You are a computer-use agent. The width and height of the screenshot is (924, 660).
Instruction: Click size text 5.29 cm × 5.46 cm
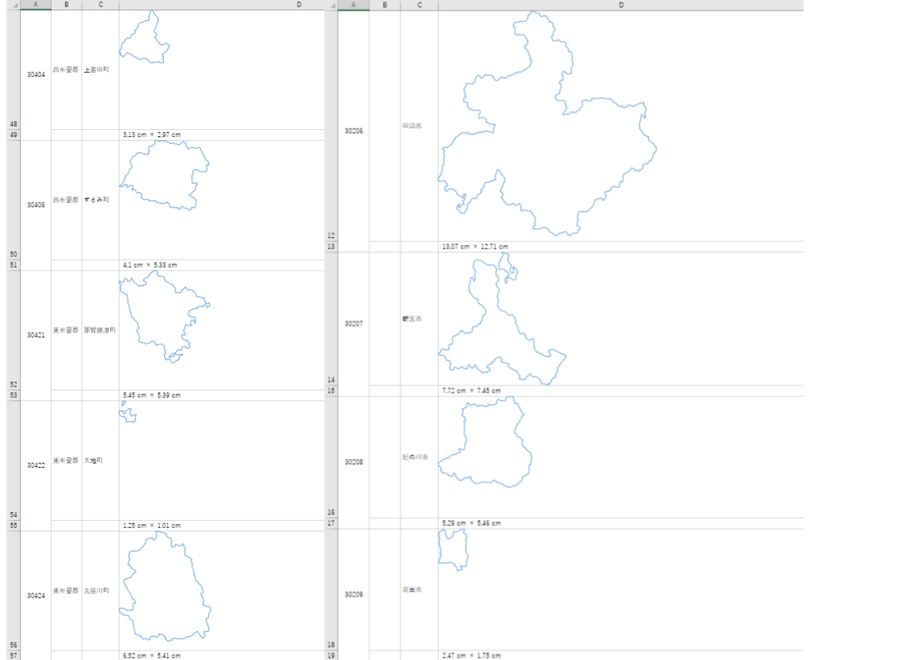click(471, 523)
